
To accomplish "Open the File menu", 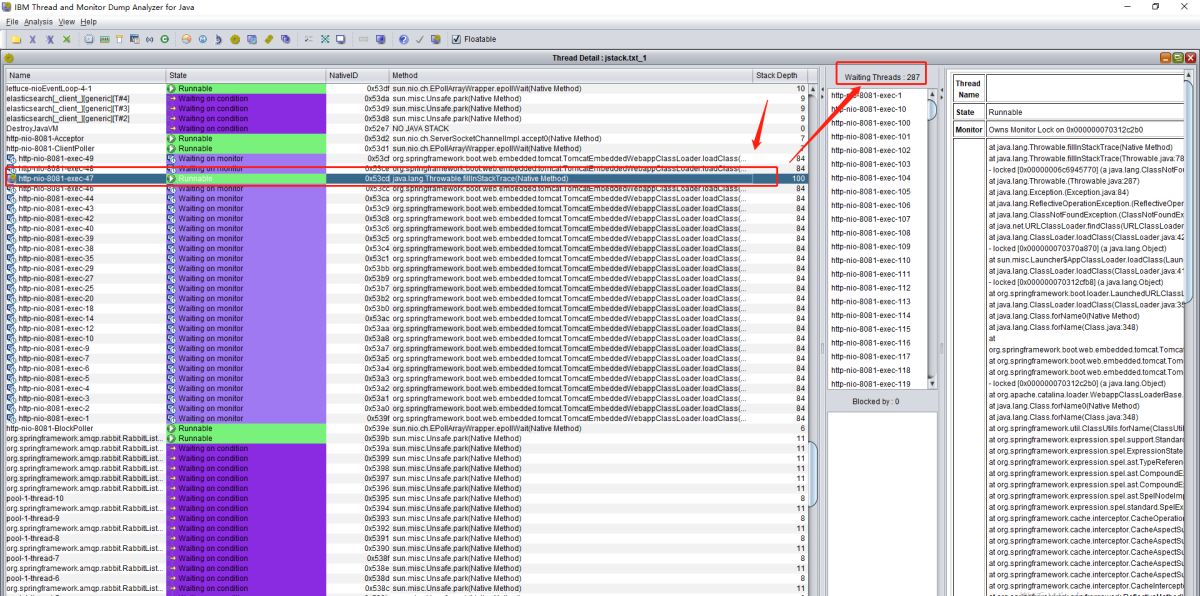I will [x=12, y=21].
